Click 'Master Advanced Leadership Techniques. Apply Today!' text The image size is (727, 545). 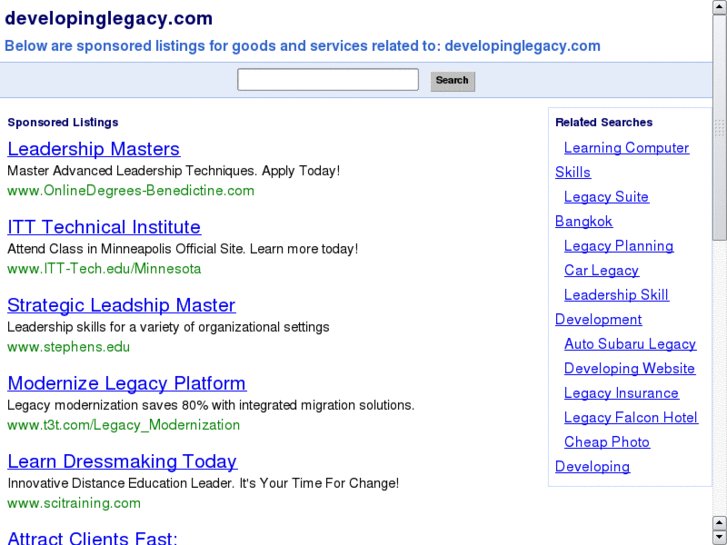coord(173,171)
